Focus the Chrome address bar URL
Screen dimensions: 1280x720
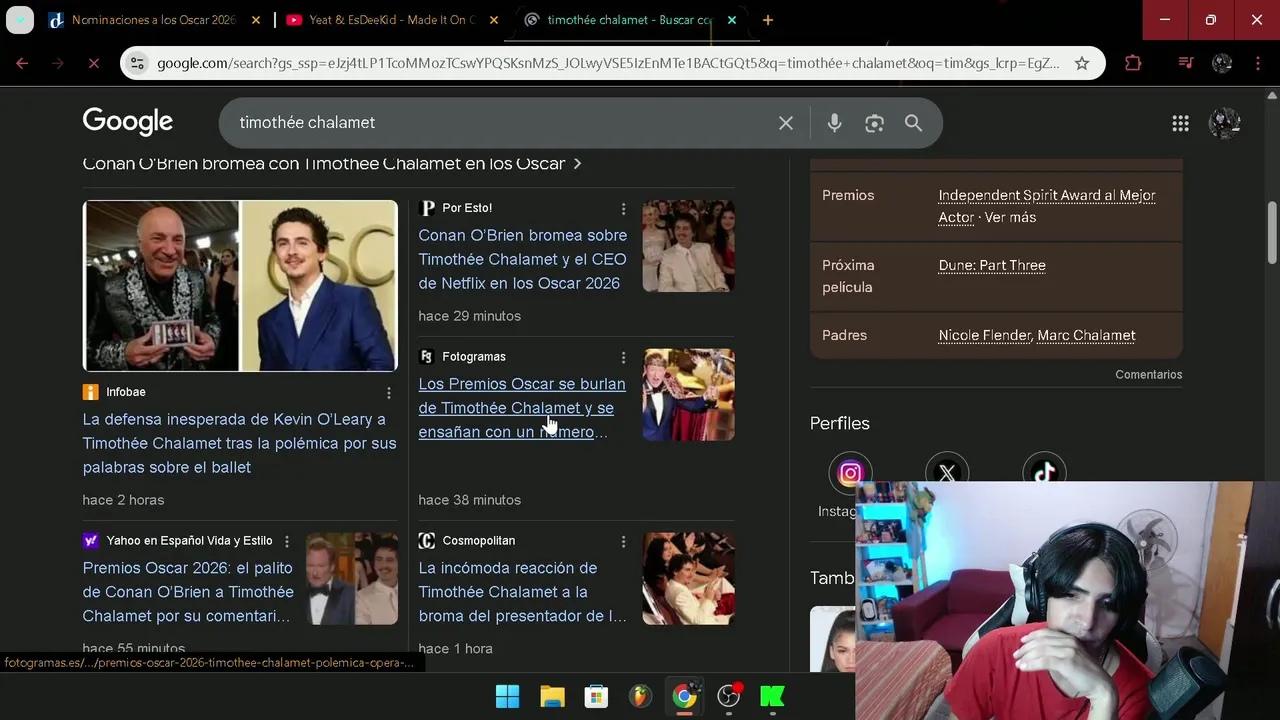[608, 63]
